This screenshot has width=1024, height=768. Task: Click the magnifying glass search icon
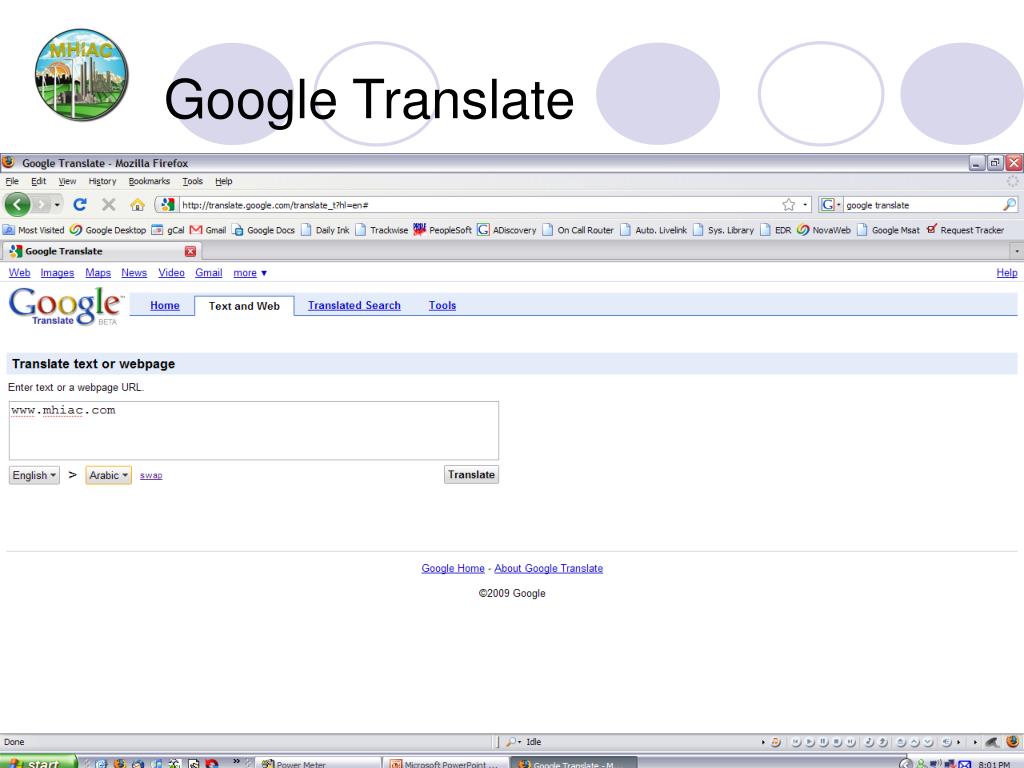[1010, 205]
